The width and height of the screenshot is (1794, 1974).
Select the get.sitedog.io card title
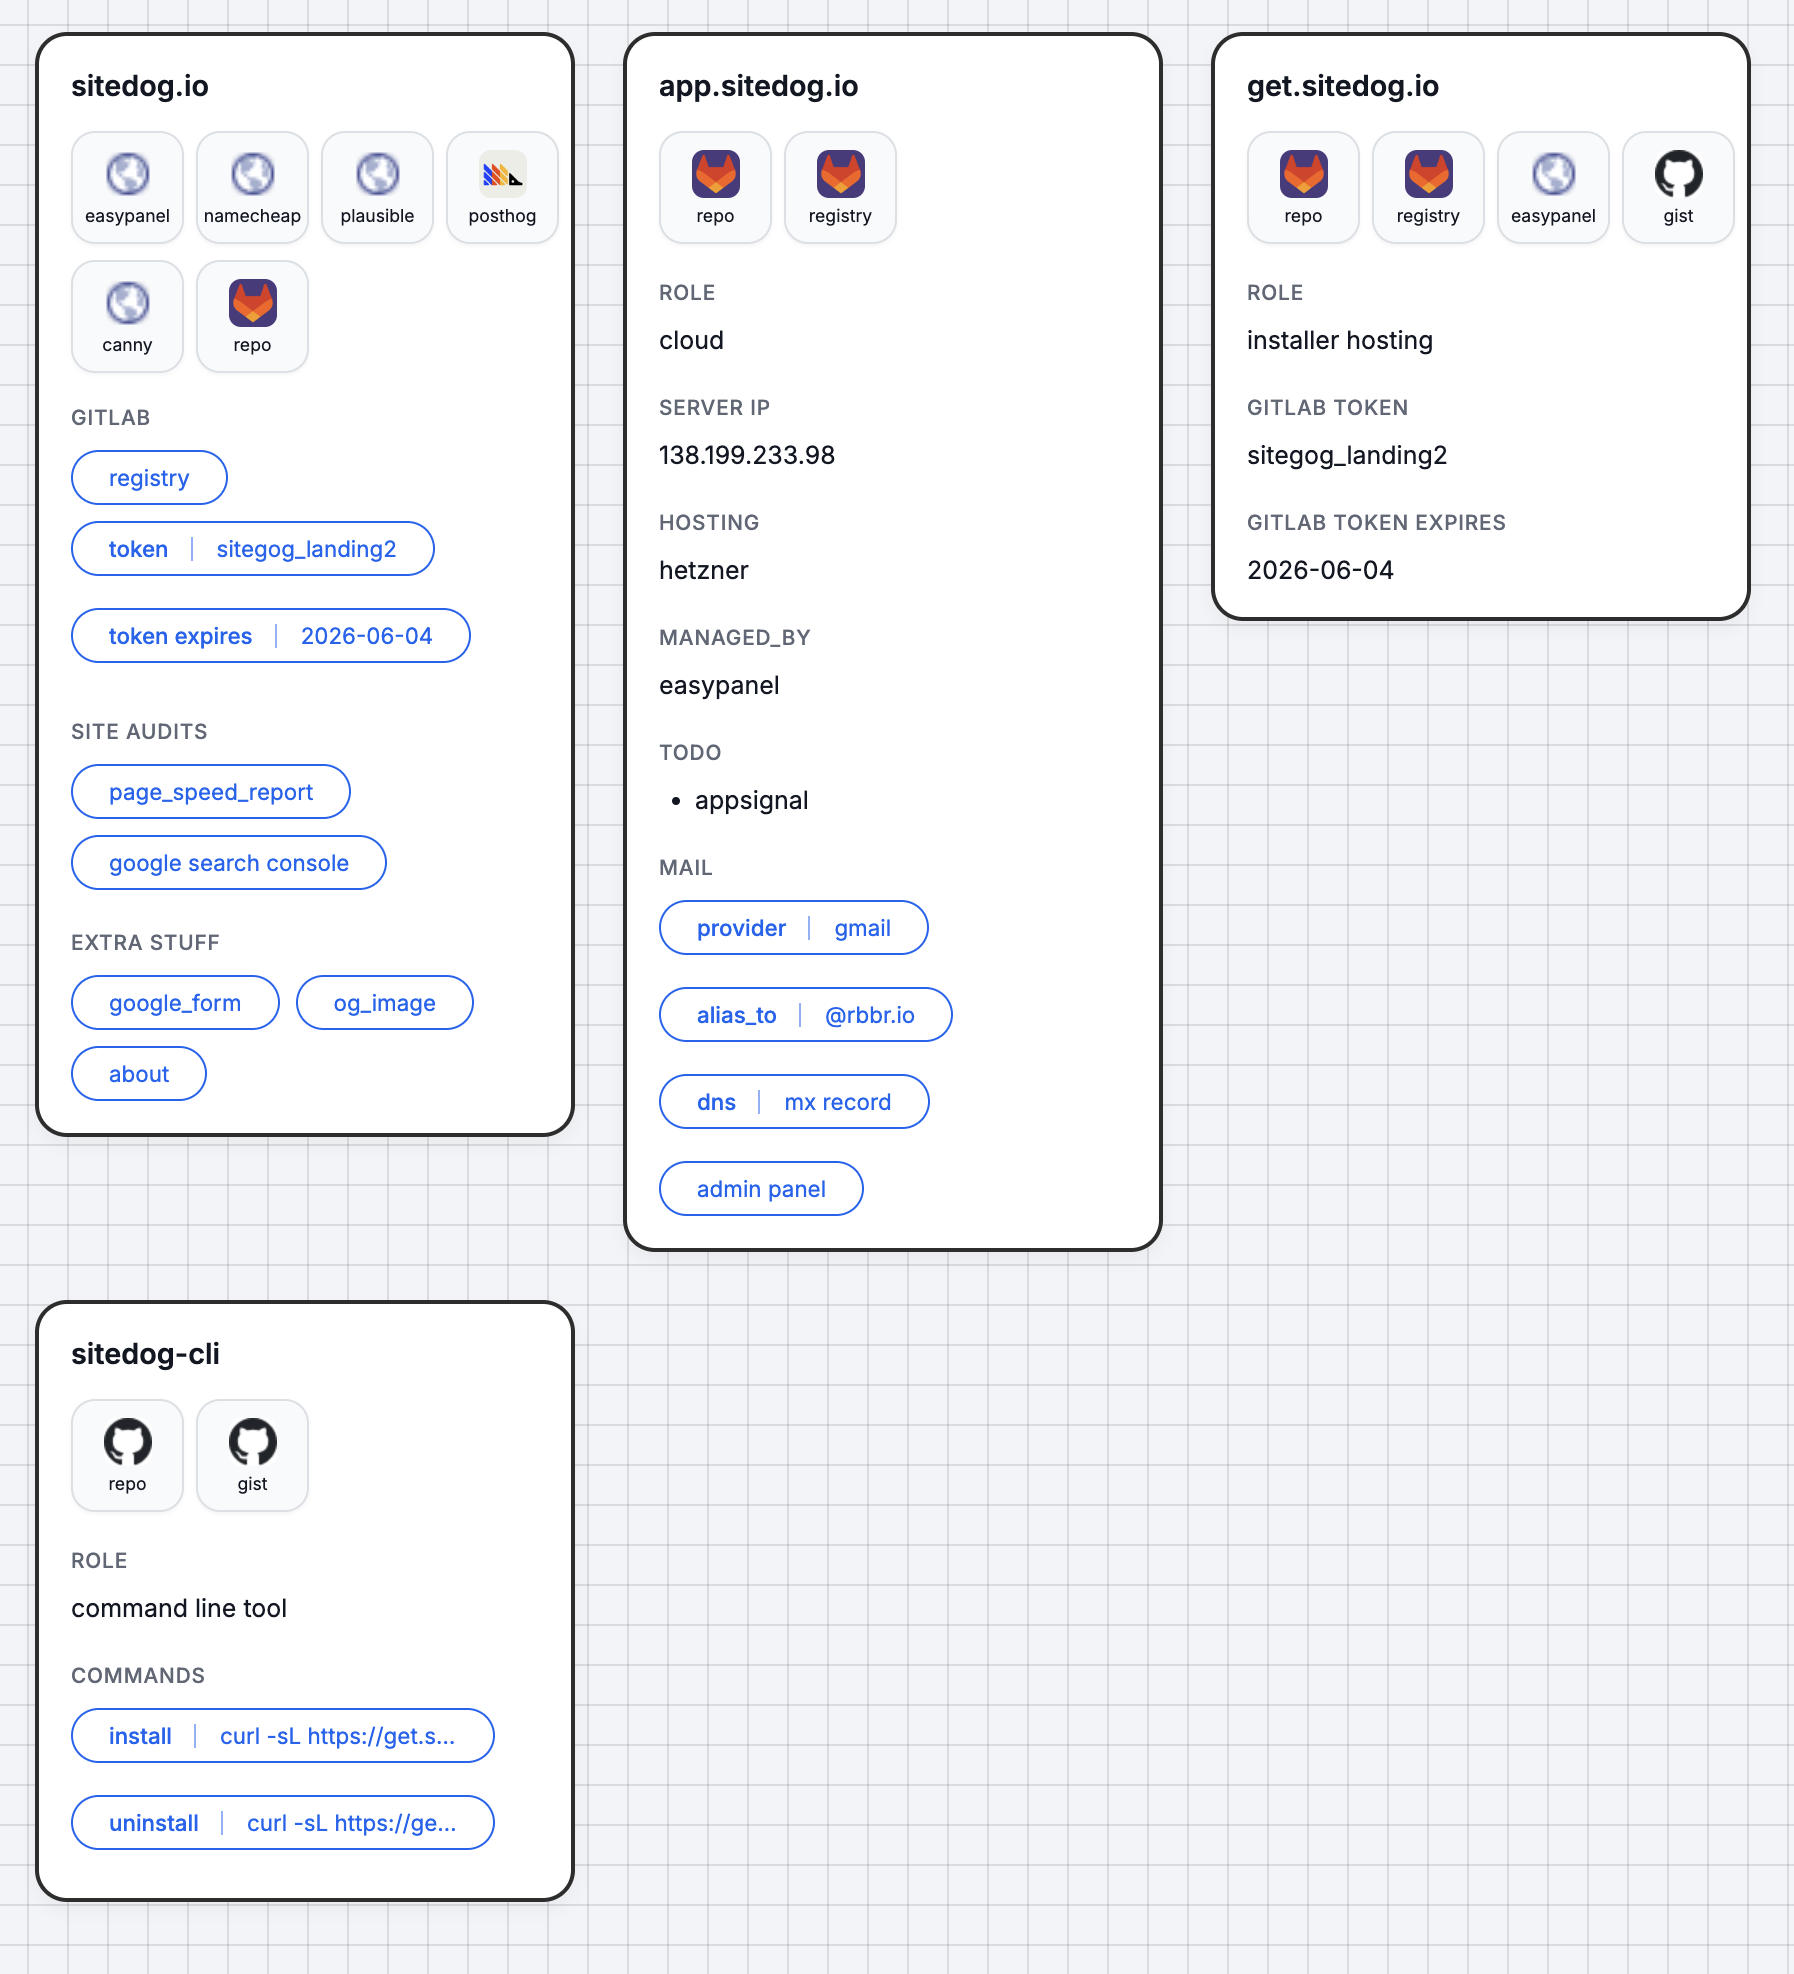(x=1342, y=86)
